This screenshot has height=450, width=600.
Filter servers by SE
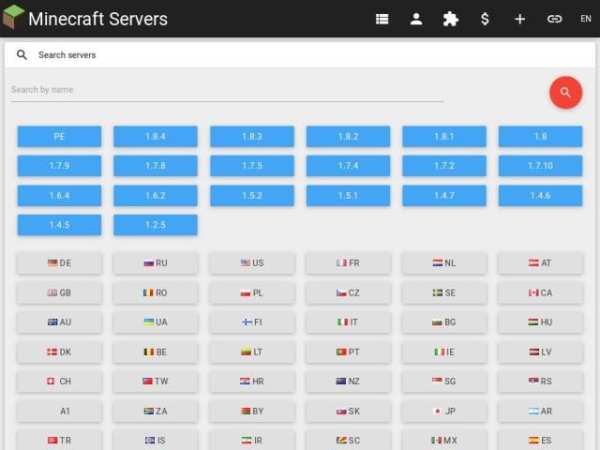444,293
